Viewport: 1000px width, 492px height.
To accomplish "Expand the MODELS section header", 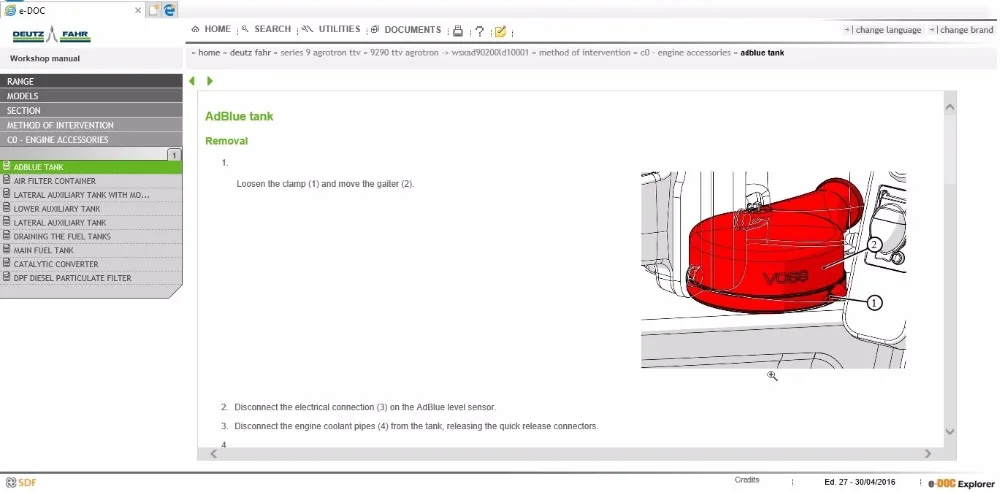I will tap(91, 96).
